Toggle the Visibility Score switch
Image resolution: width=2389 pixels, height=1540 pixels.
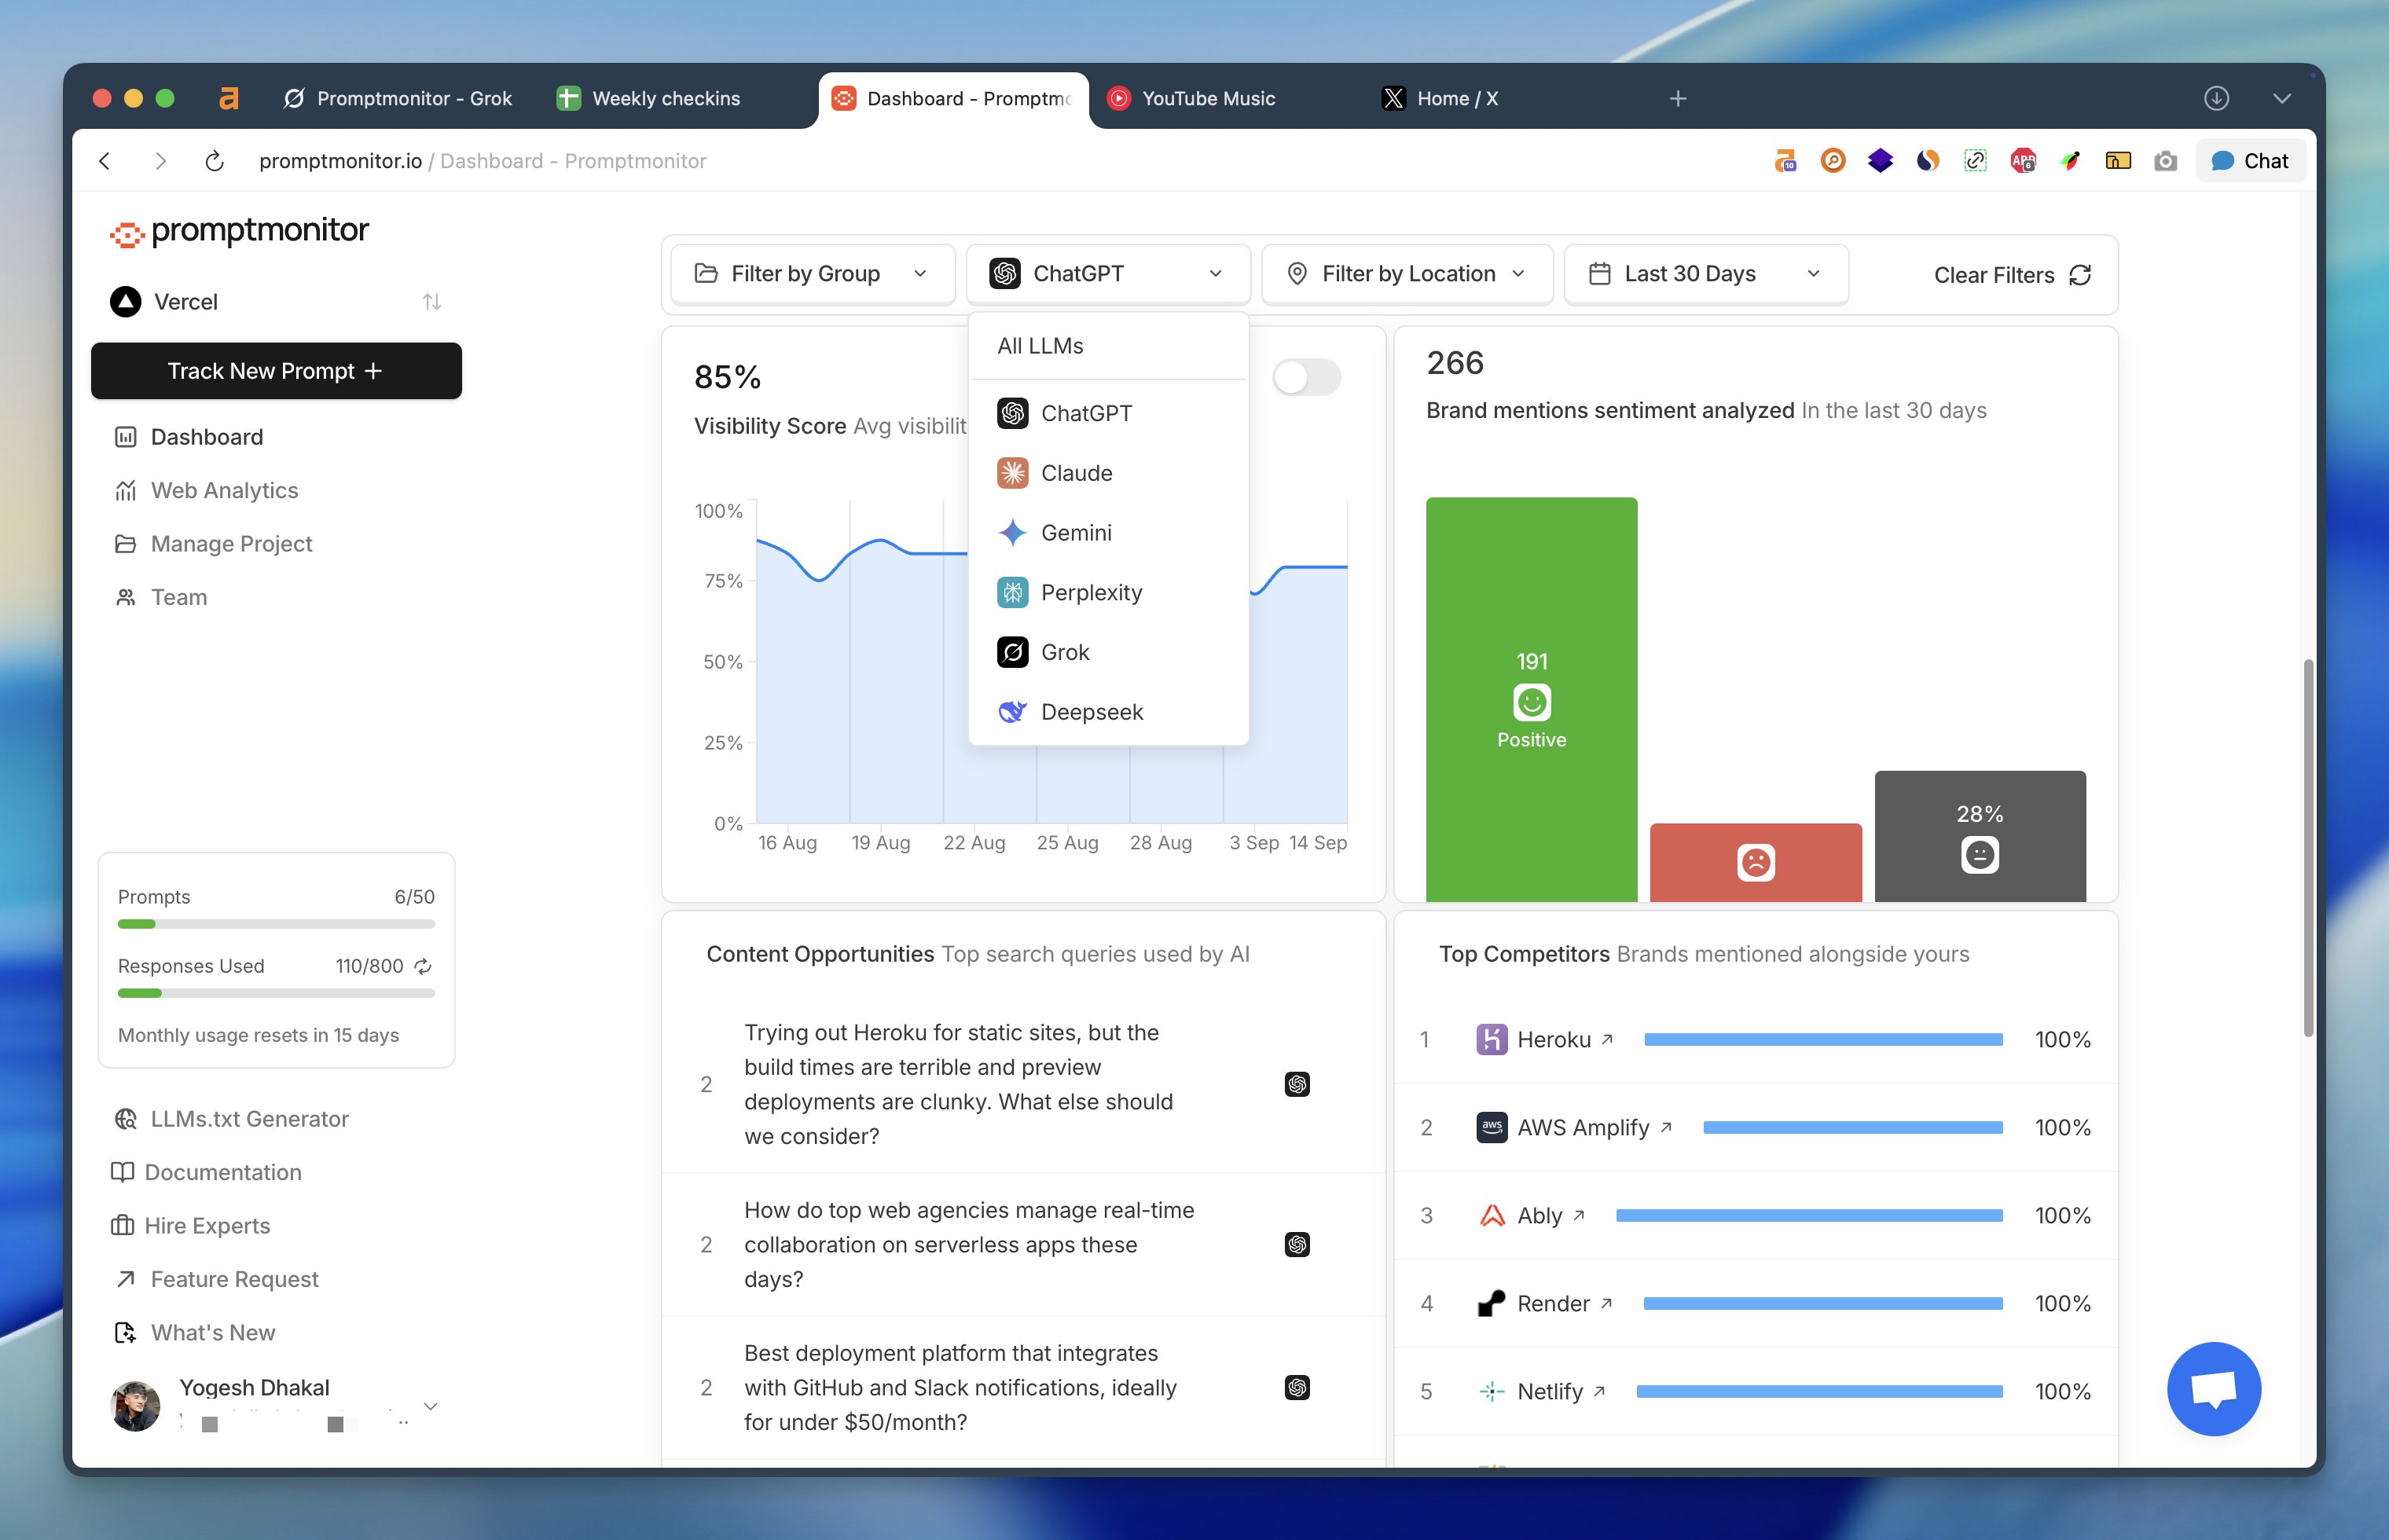point(1306,377)
